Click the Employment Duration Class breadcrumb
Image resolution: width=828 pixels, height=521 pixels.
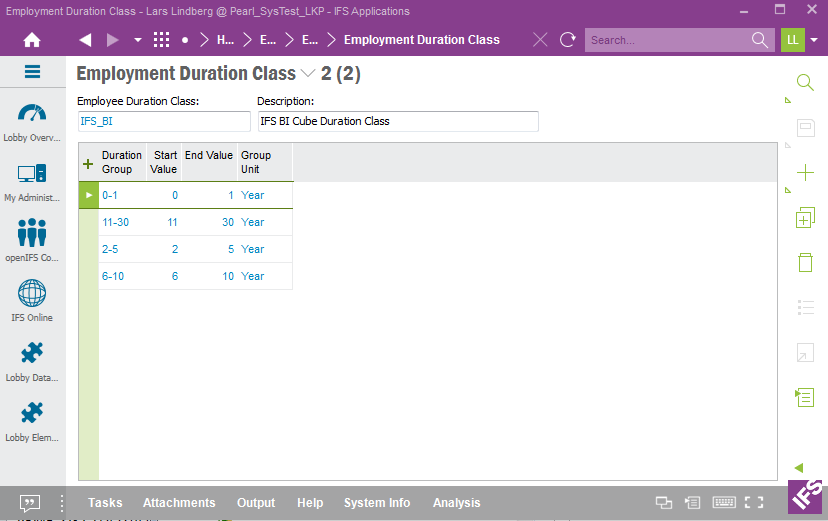coord(421,40)
